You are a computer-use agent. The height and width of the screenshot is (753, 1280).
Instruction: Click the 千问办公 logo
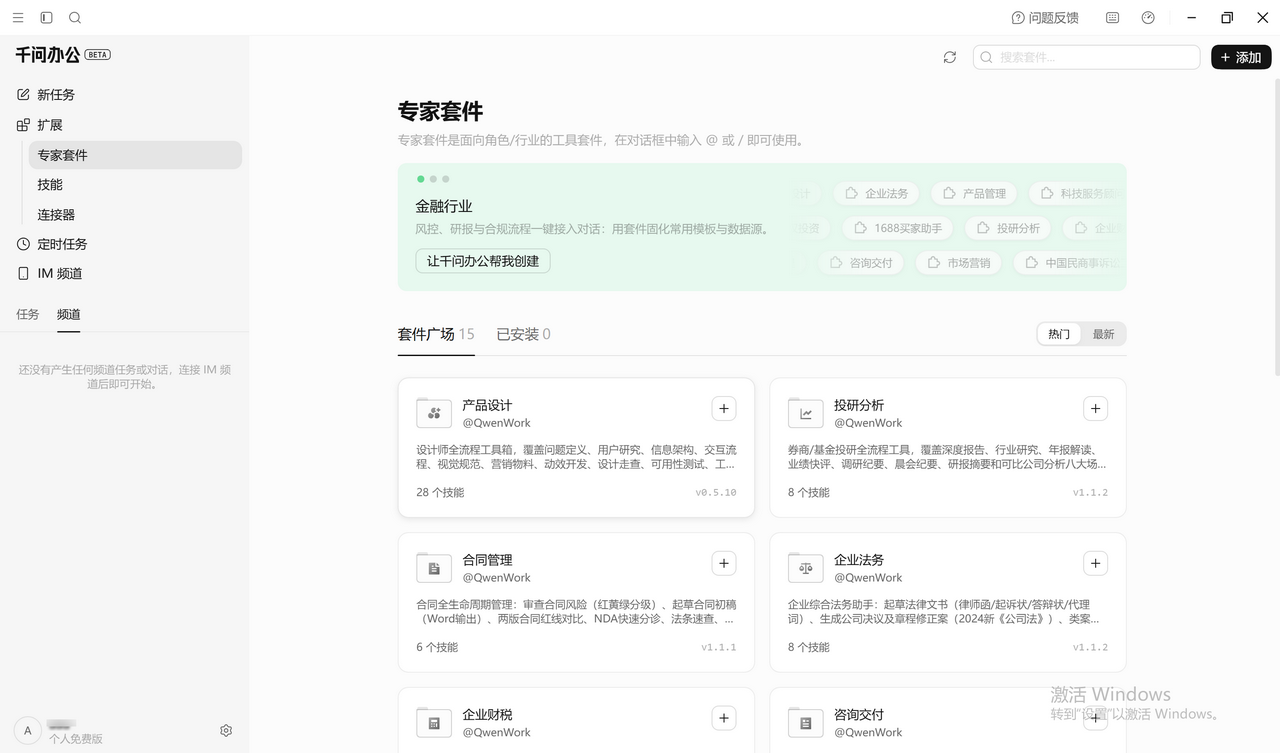(47, 55)
